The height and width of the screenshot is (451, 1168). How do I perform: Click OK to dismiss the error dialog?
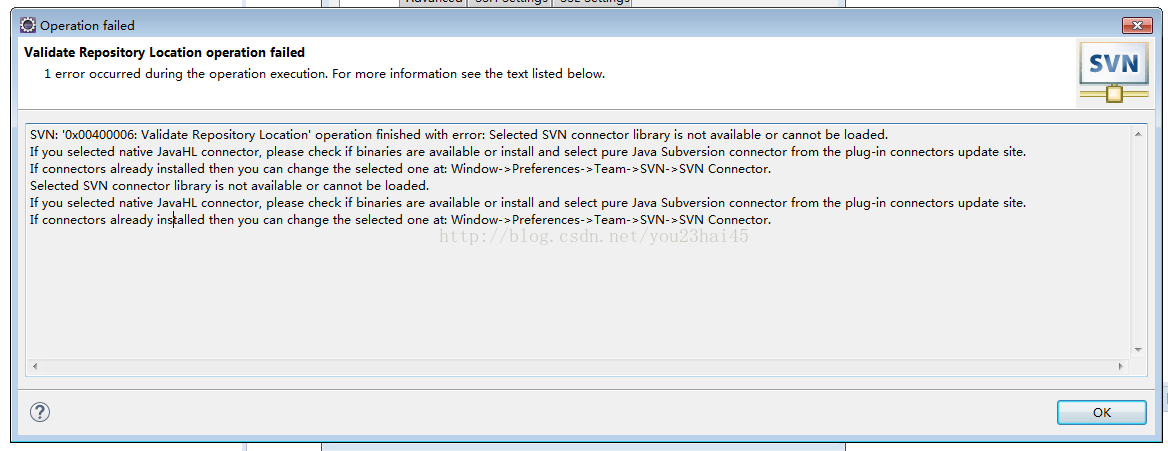(x=1101, y=412)
